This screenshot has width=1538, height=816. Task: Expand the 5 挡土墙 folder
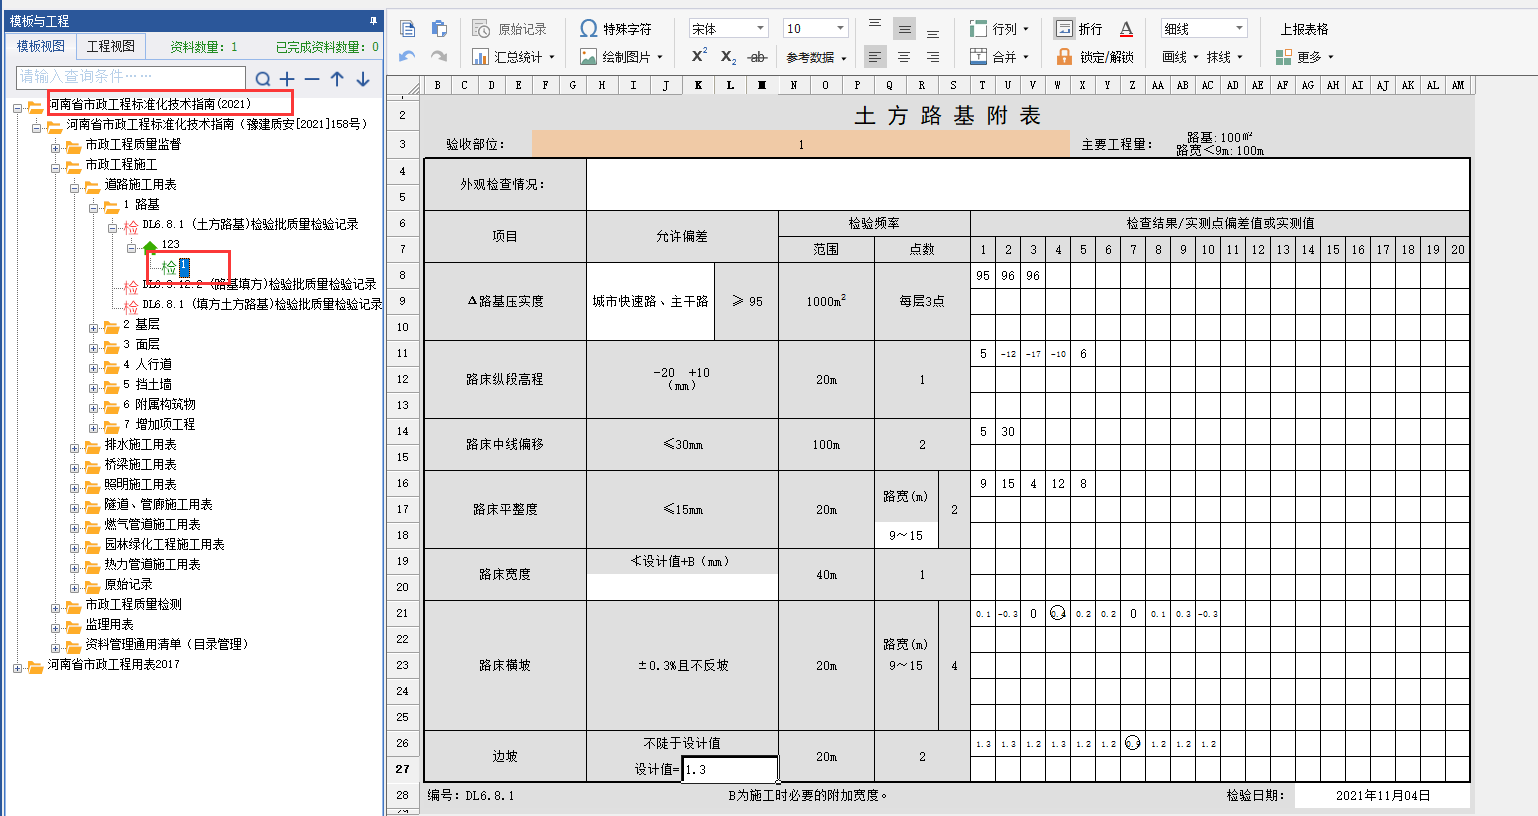[x=94, y=388]
